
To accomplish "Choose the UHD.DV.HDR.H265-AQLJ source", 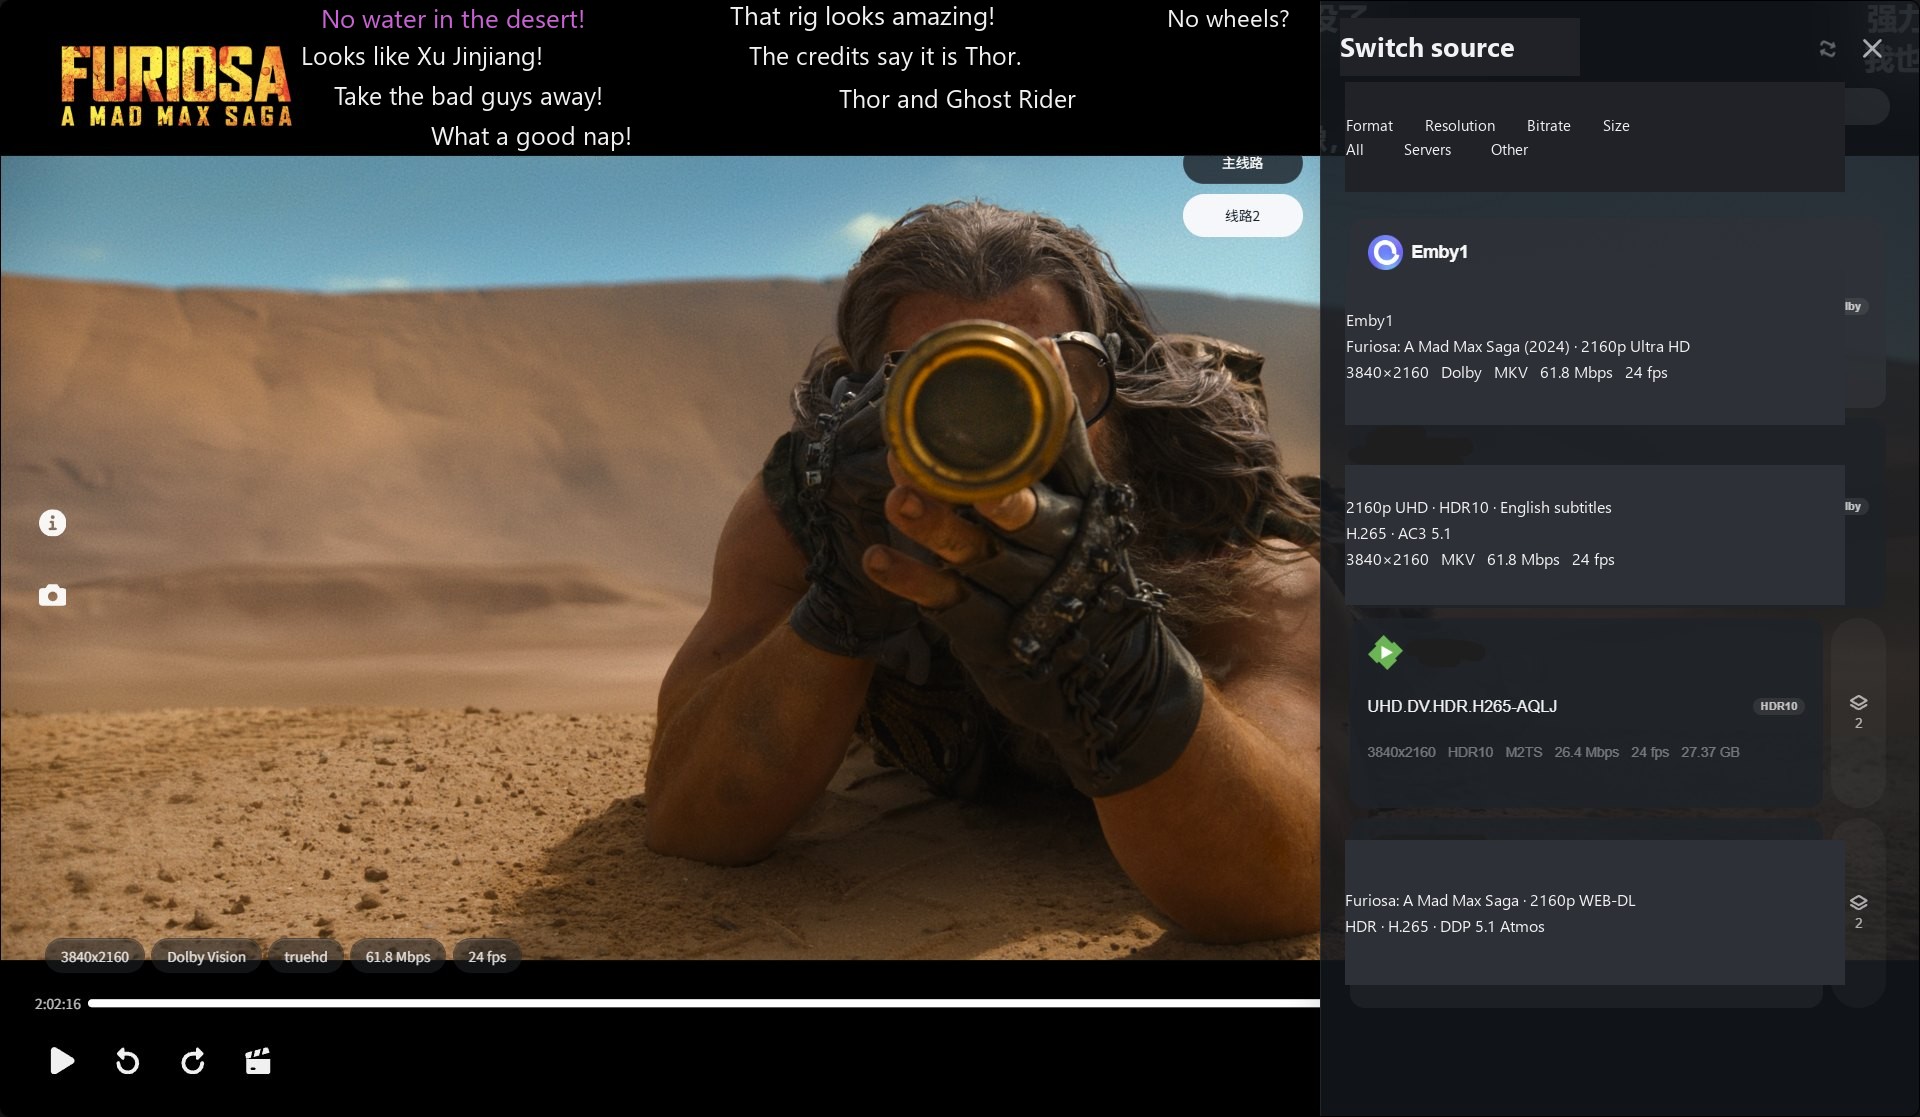I will pyautogui.click(x=1584, y=714).
